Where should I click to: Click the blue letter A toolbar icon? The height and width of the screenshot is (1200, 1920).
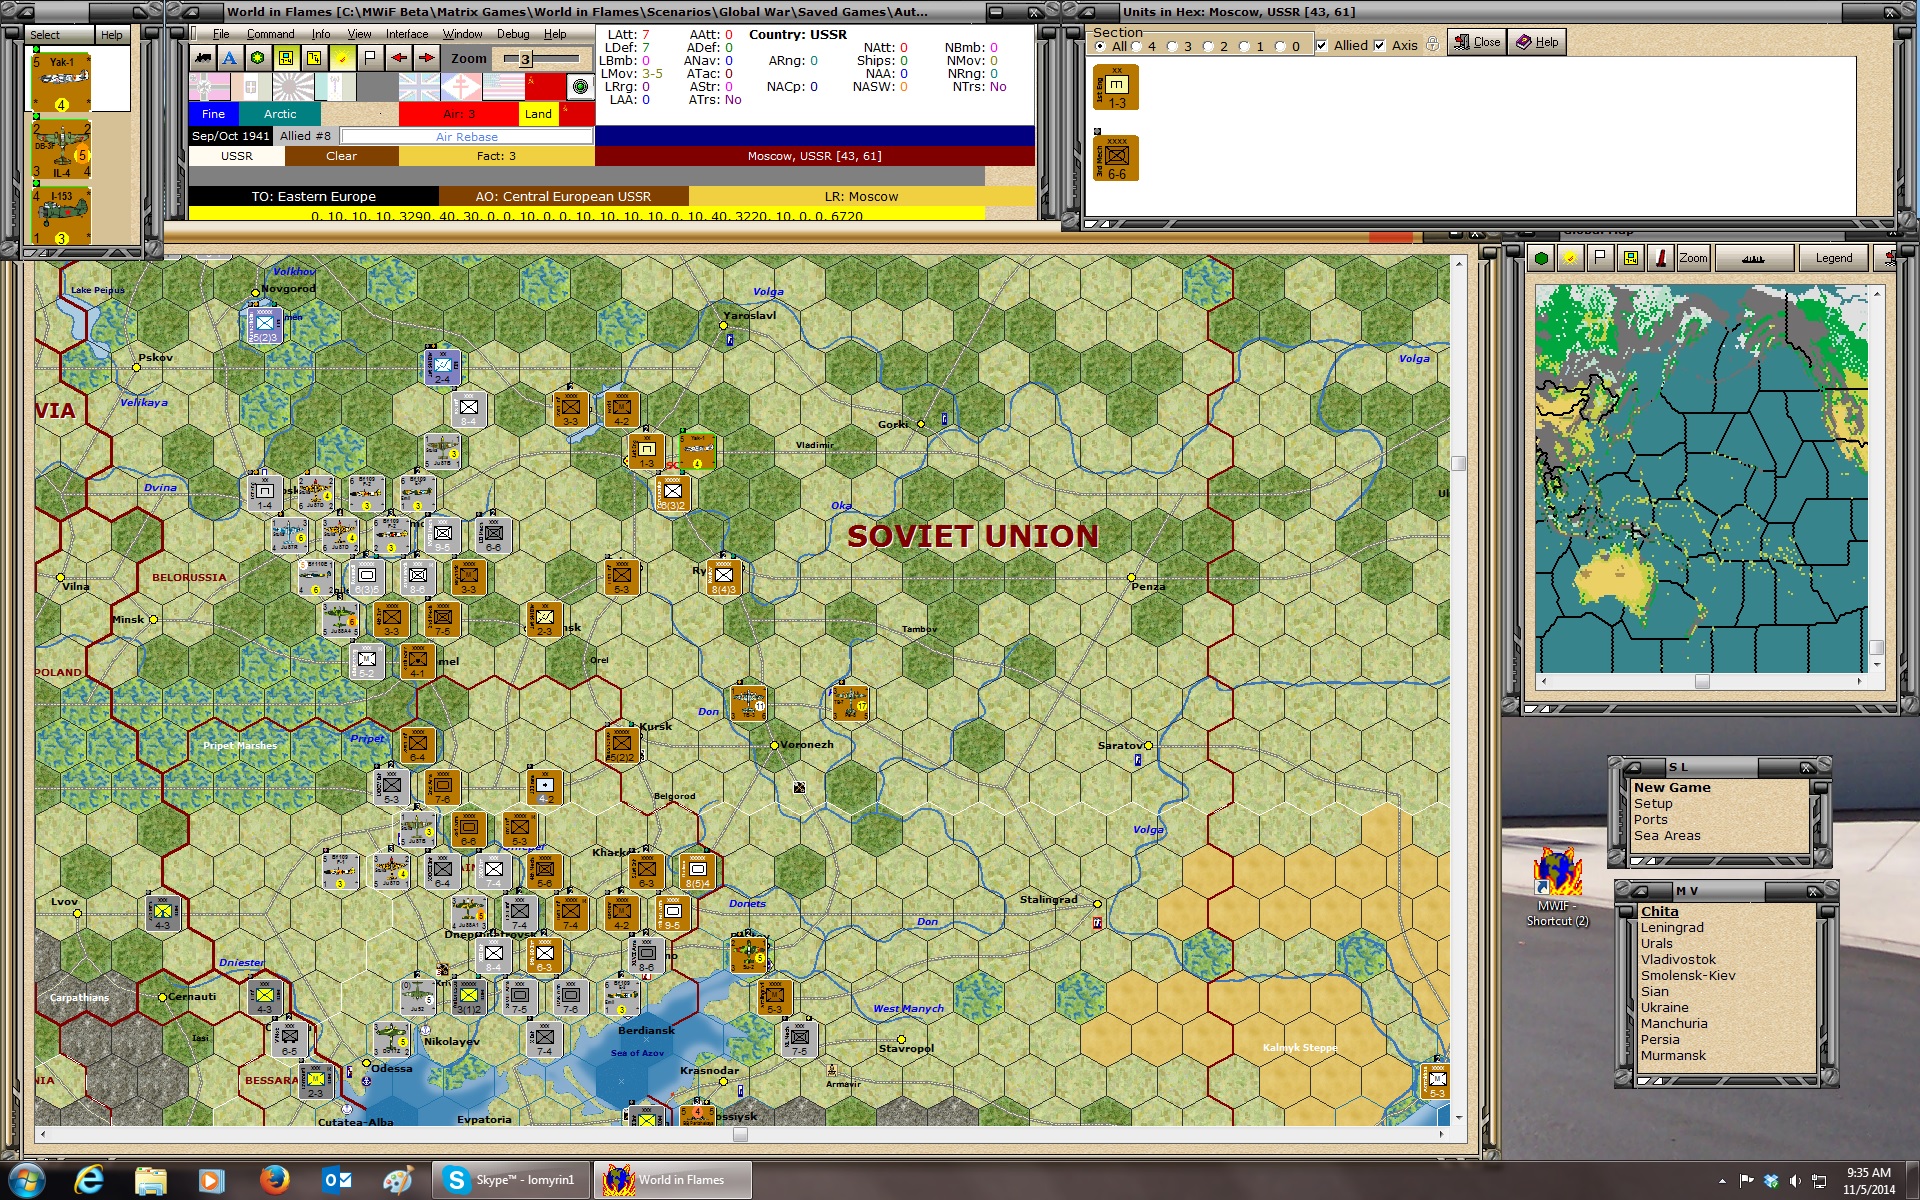[x=230, y=58]
